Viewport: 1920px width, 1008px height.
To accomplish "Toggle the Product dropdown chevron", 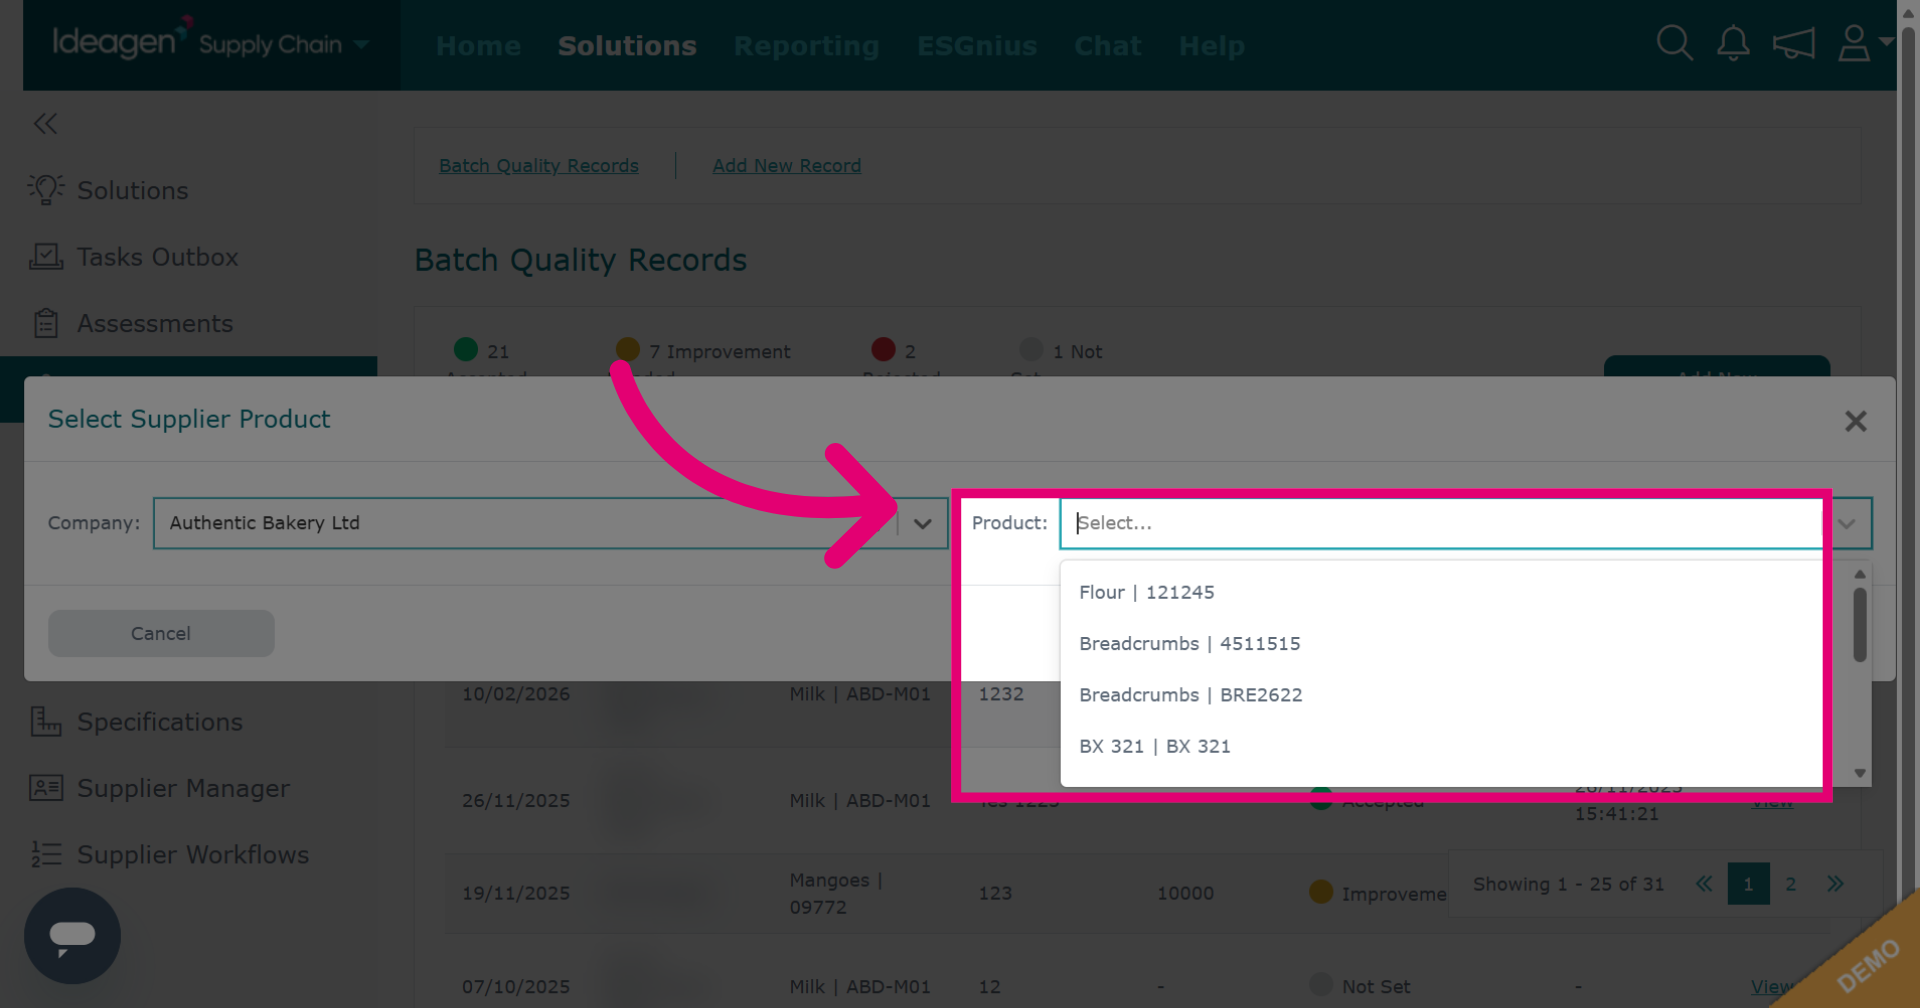I will [1847, 523].
